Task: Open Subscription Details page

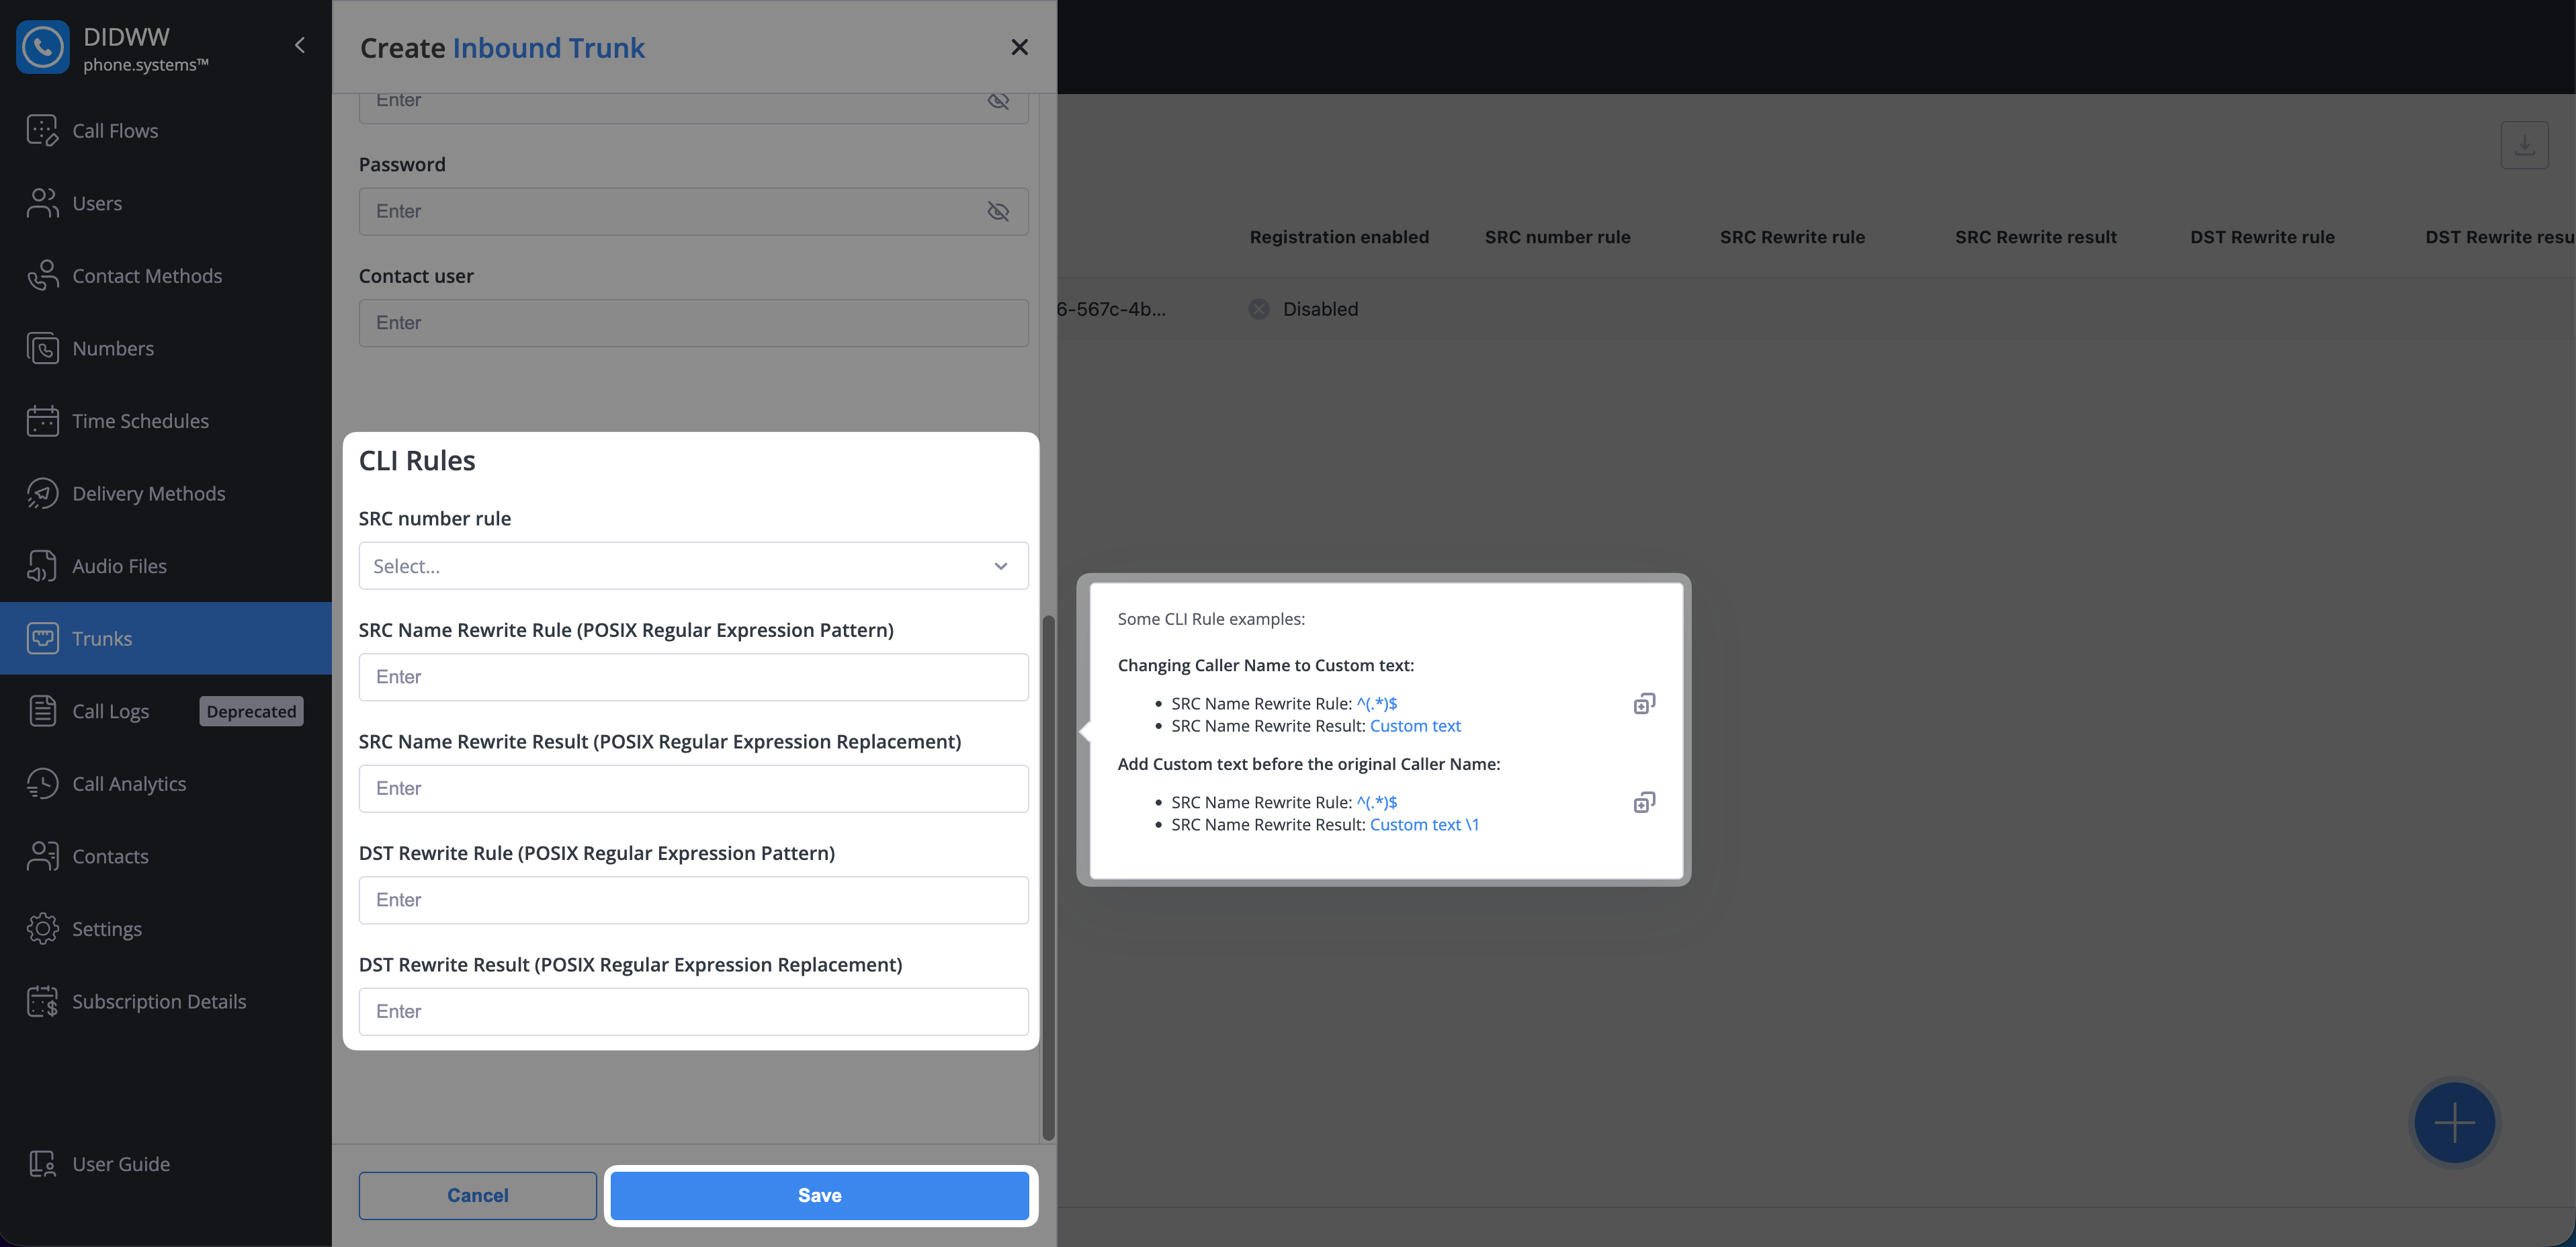Action: point(159,1002)
